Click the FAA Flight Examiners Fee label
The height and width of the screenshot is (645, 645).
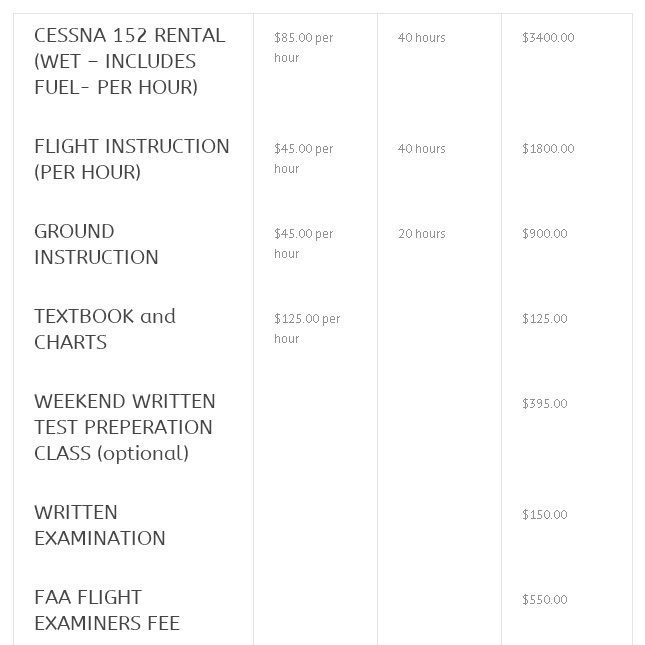(107, 610)
